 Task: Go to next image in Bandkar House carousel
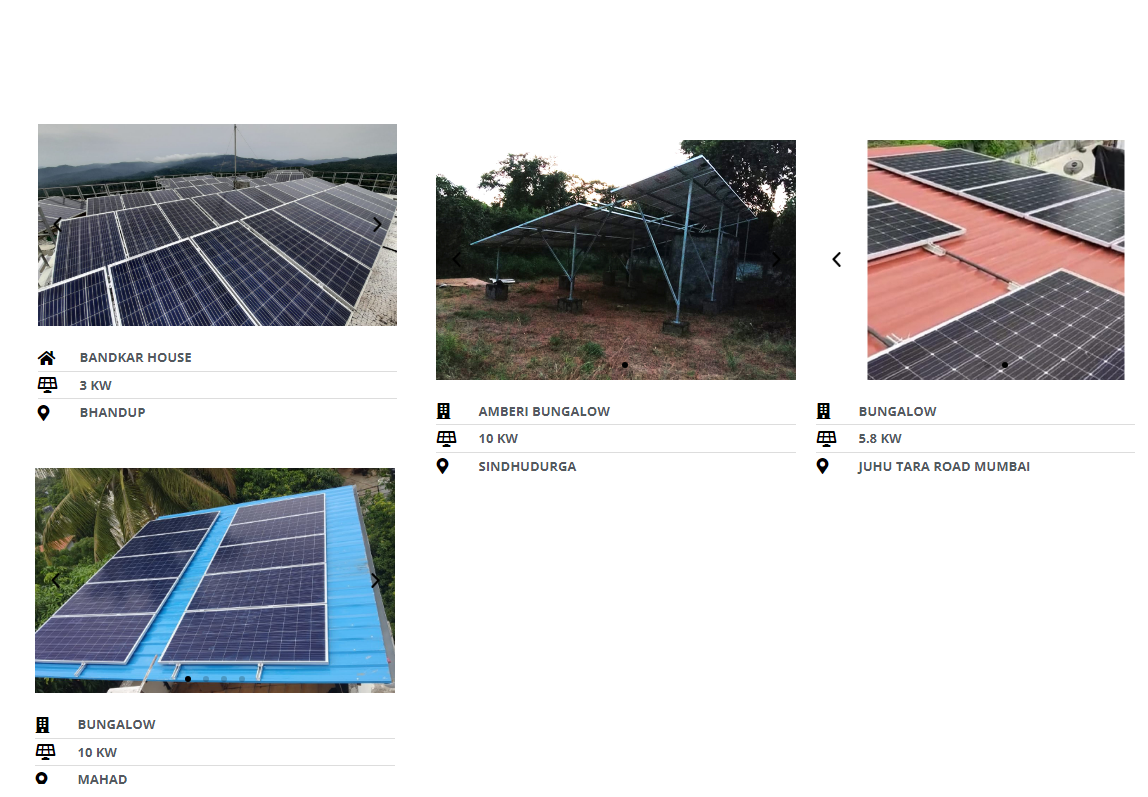377,225
